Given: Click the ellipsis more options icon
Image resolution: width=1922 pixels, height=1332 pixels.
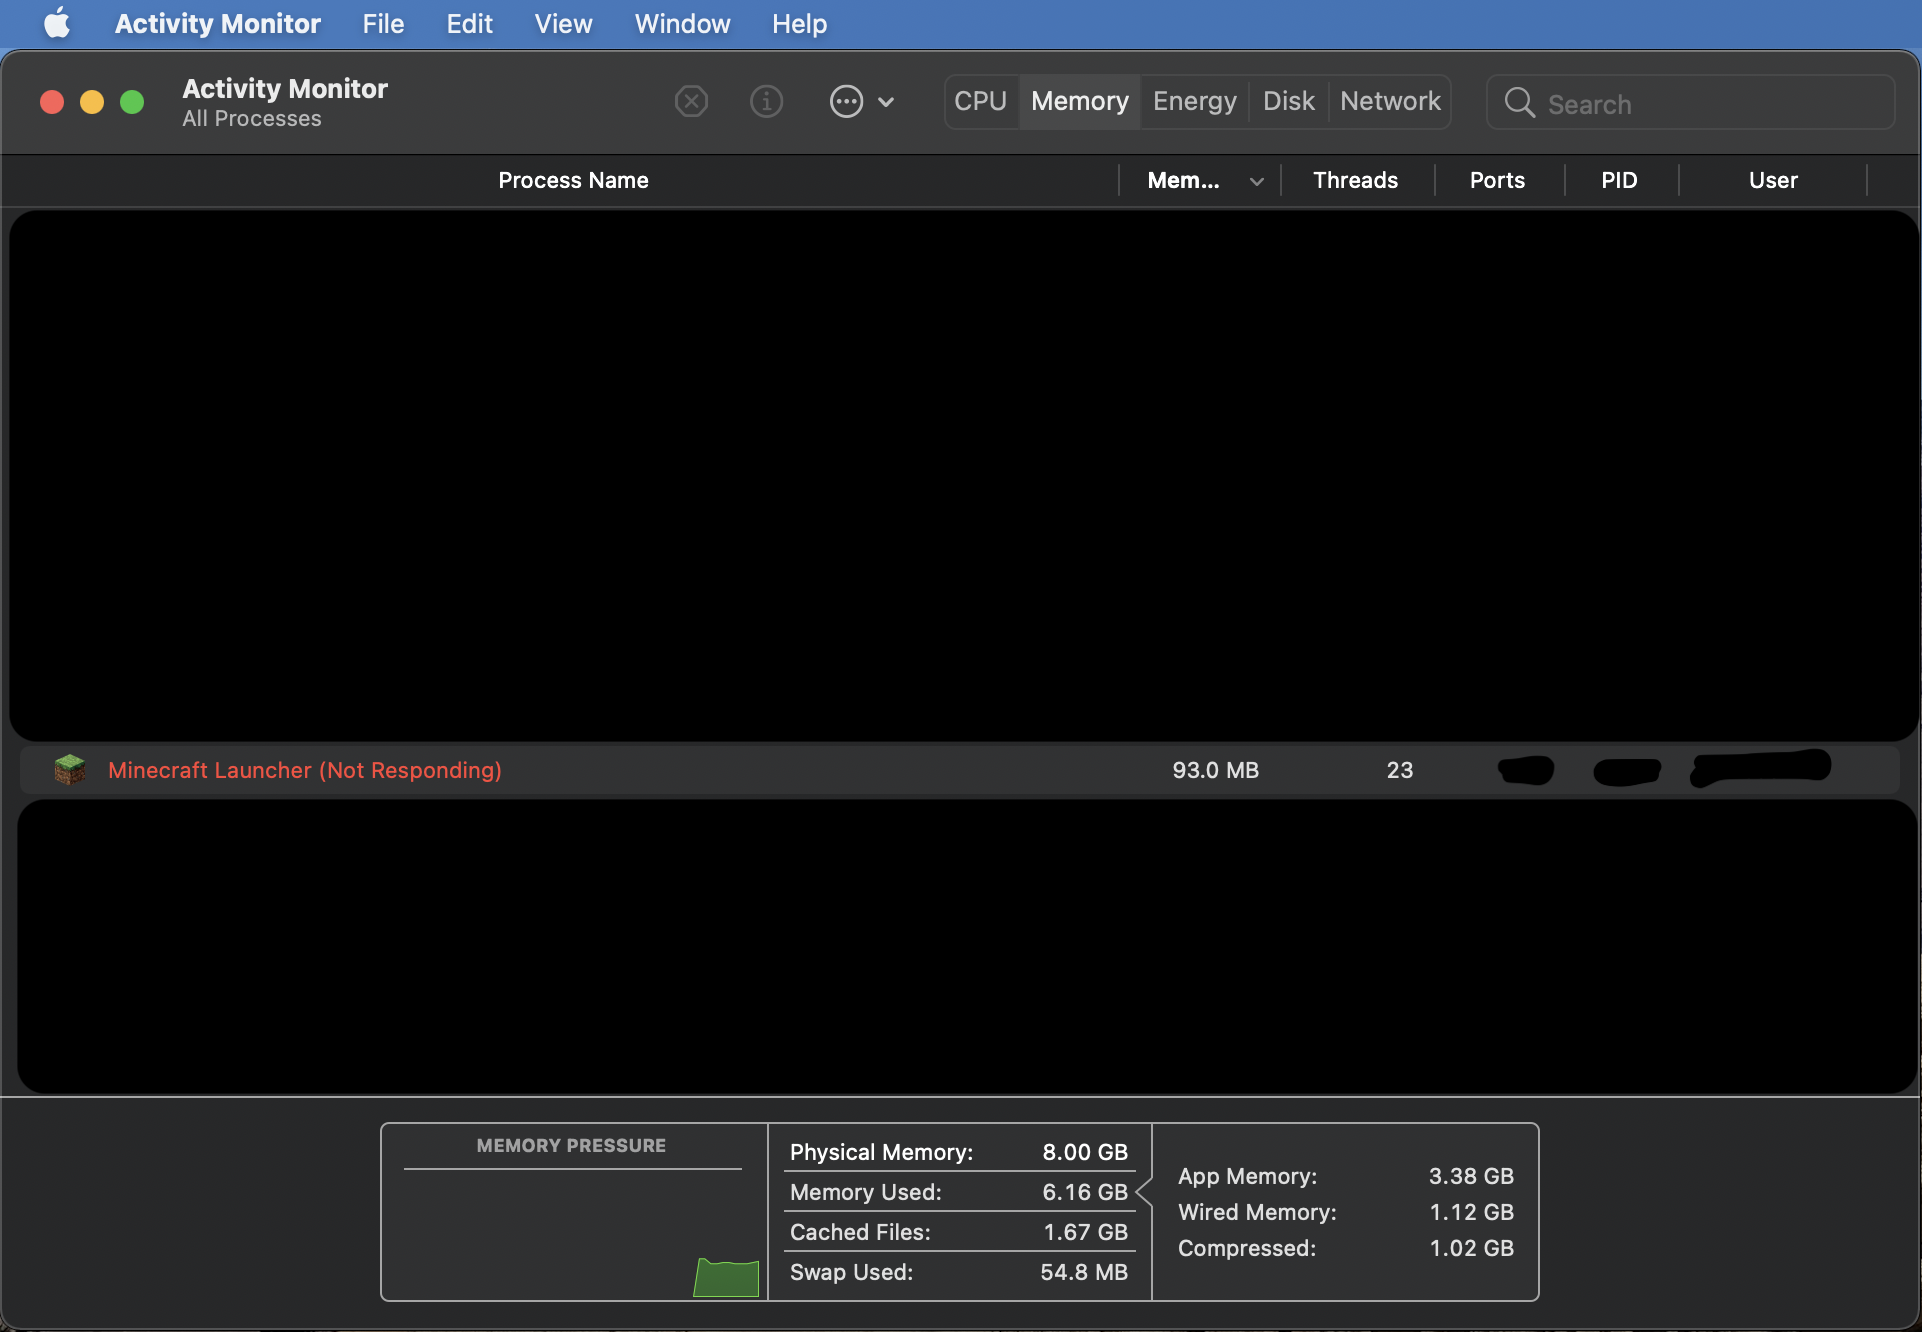Looking at the screenshot, I should coord(846,101).
